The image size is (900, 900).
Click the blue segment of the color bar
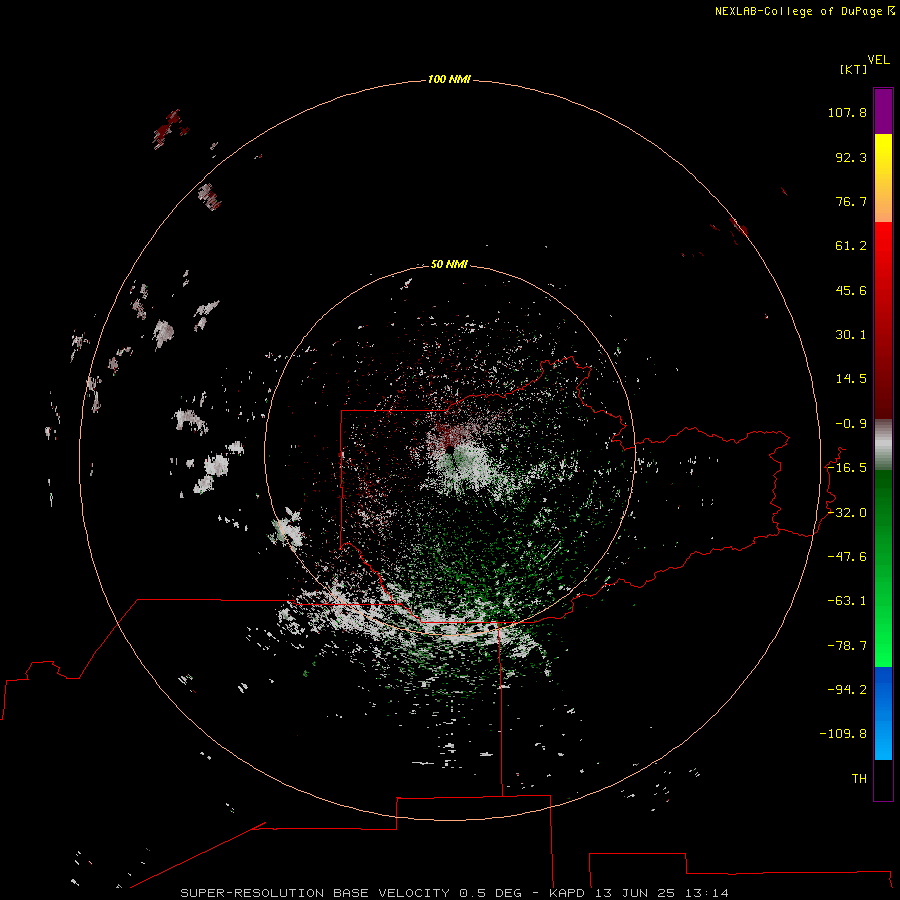pos(883,713)
